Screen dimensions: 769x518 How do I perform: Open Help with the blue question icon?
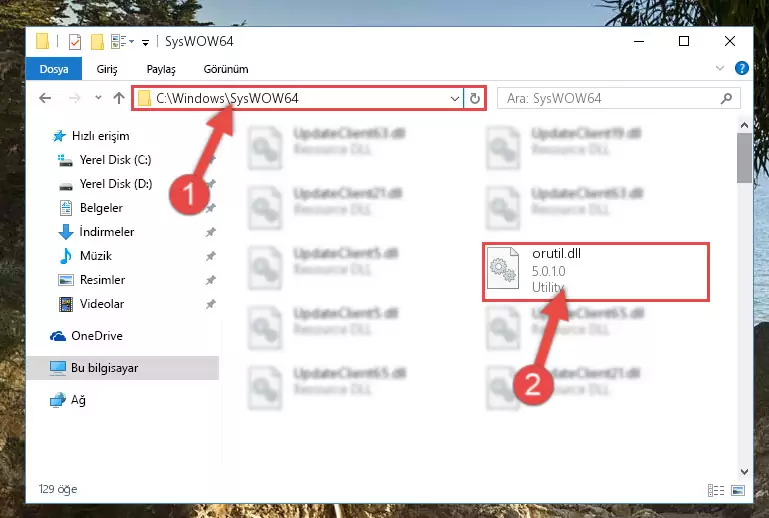pyautogui.click(x=742, y=68)
